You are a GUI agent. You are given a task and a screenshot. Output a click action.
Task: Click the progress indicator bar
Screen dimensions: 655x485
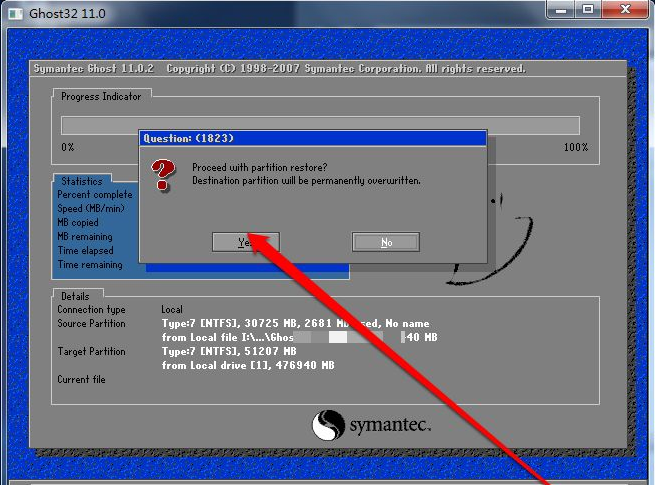pos(320,125)
